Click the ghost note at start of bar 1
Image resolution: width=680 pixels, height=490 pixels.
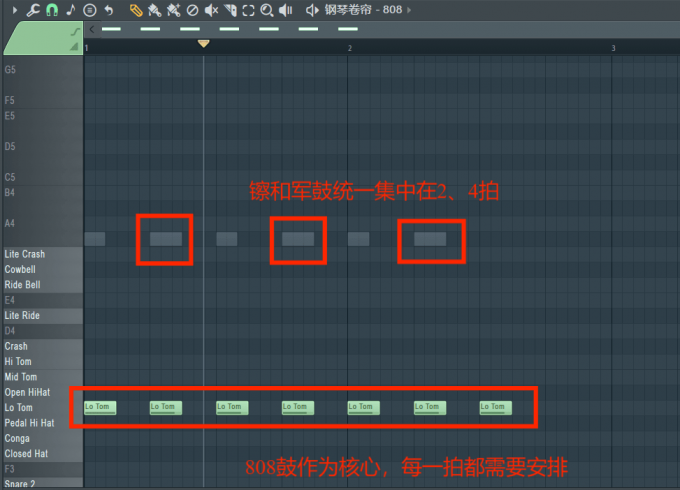95,239
